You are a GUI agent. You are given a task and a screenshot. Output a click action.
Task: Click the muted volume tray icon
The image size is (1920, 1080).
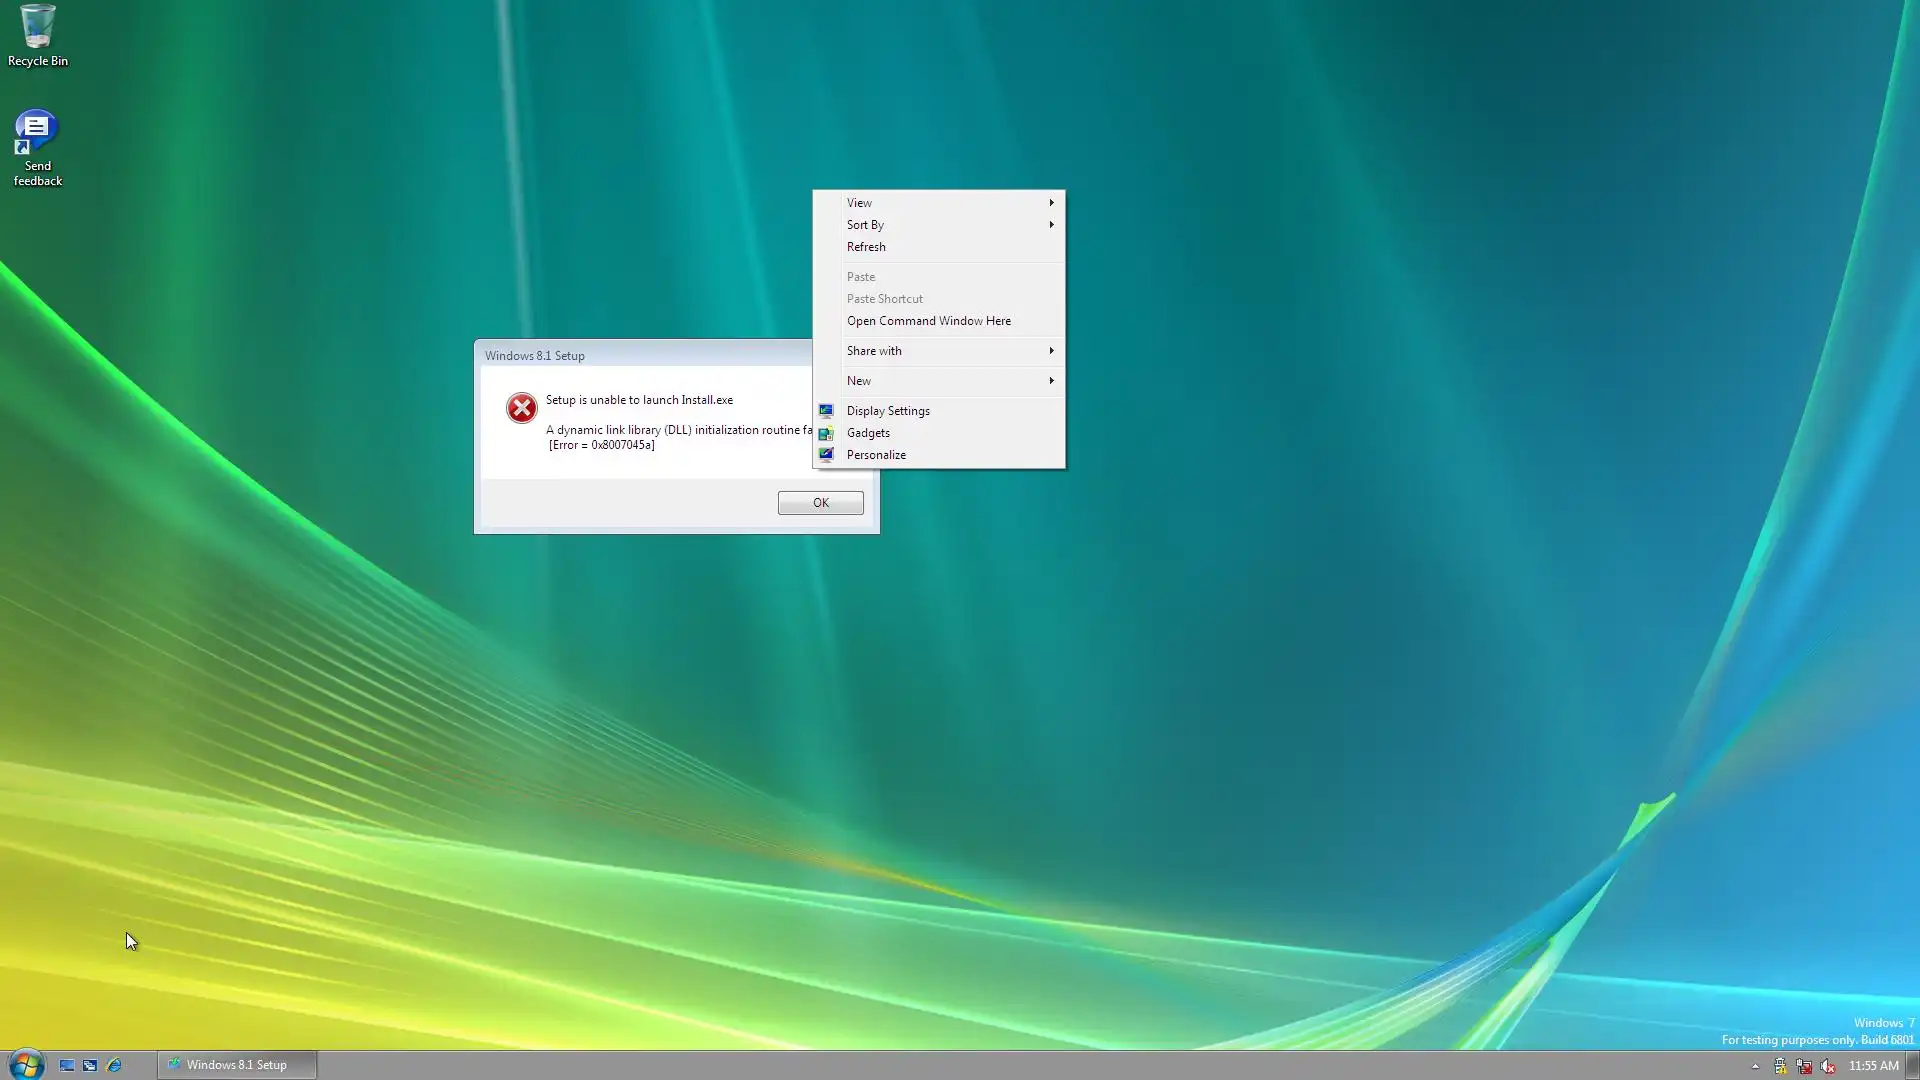pyautogui.click(x=1828, y=1066)
